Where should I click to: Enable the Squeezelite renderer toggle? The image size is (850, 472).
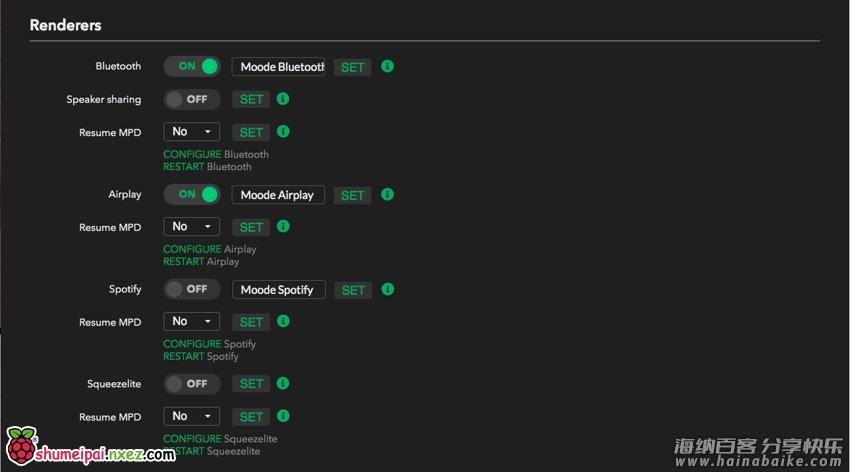[192, 384]
